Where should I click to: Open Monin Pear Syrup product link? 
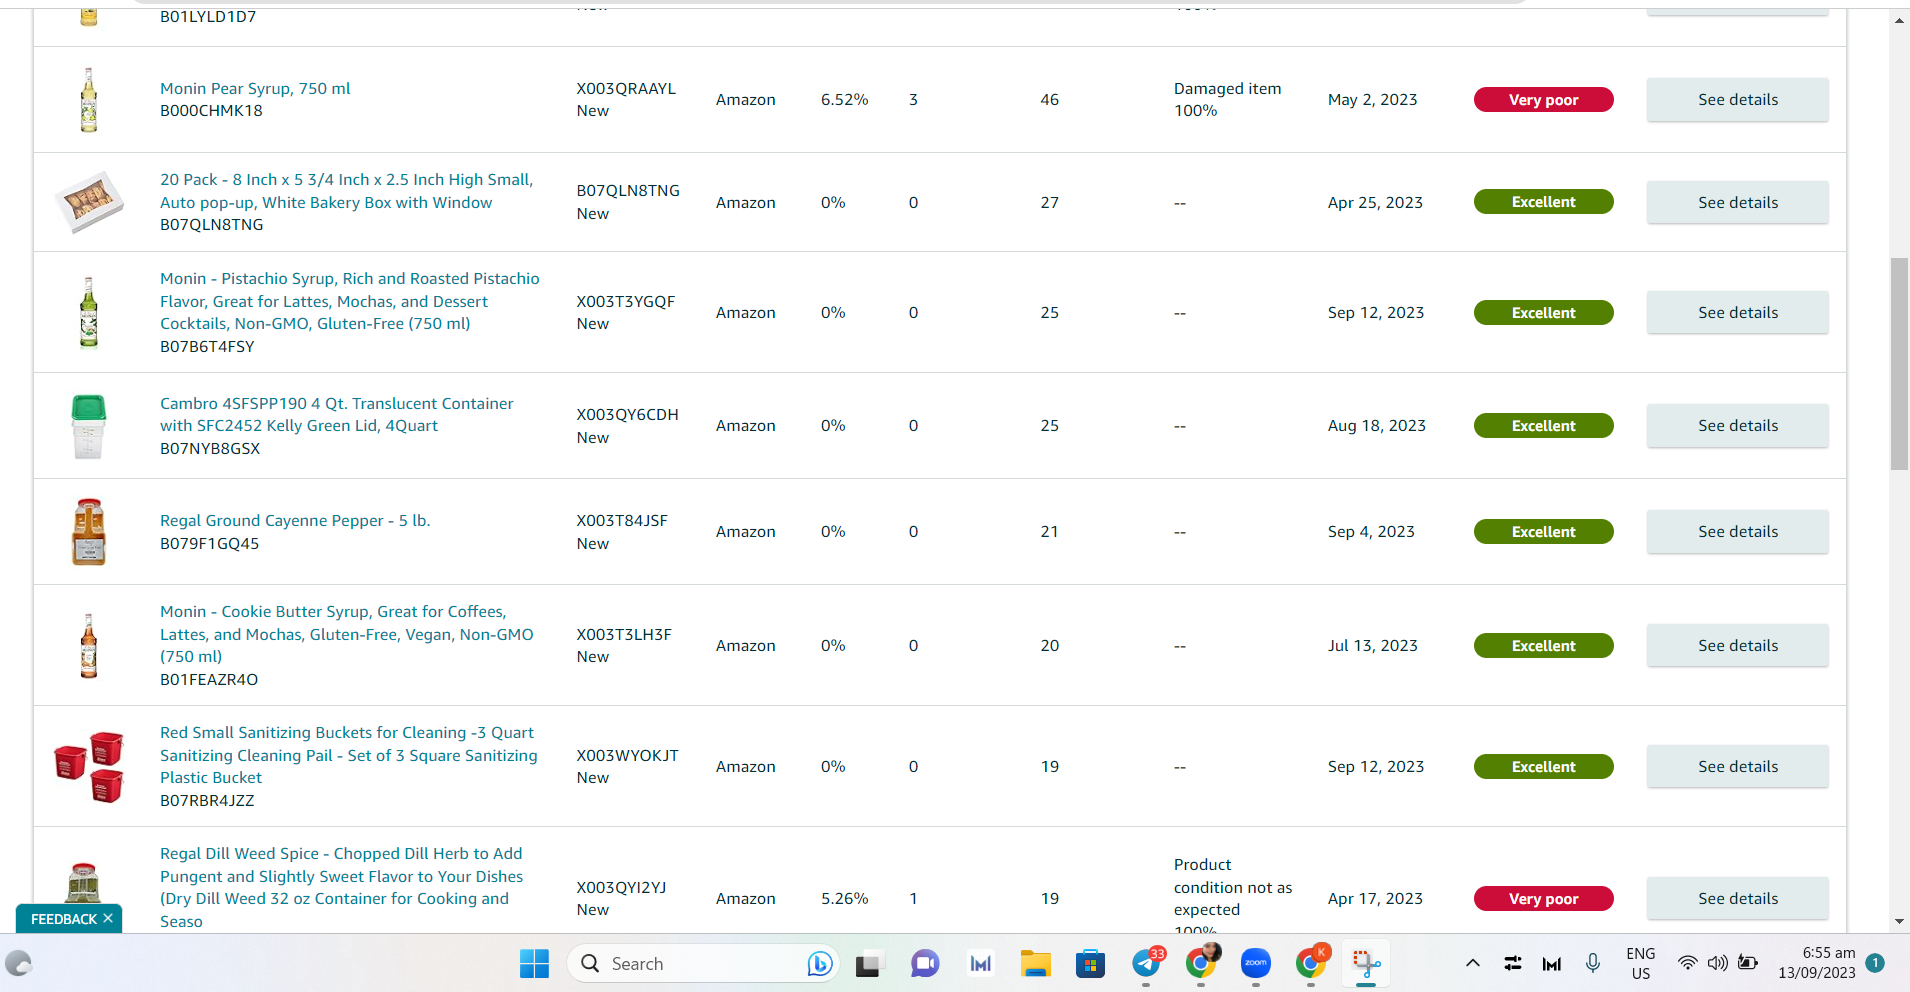(x=255, y=88)
